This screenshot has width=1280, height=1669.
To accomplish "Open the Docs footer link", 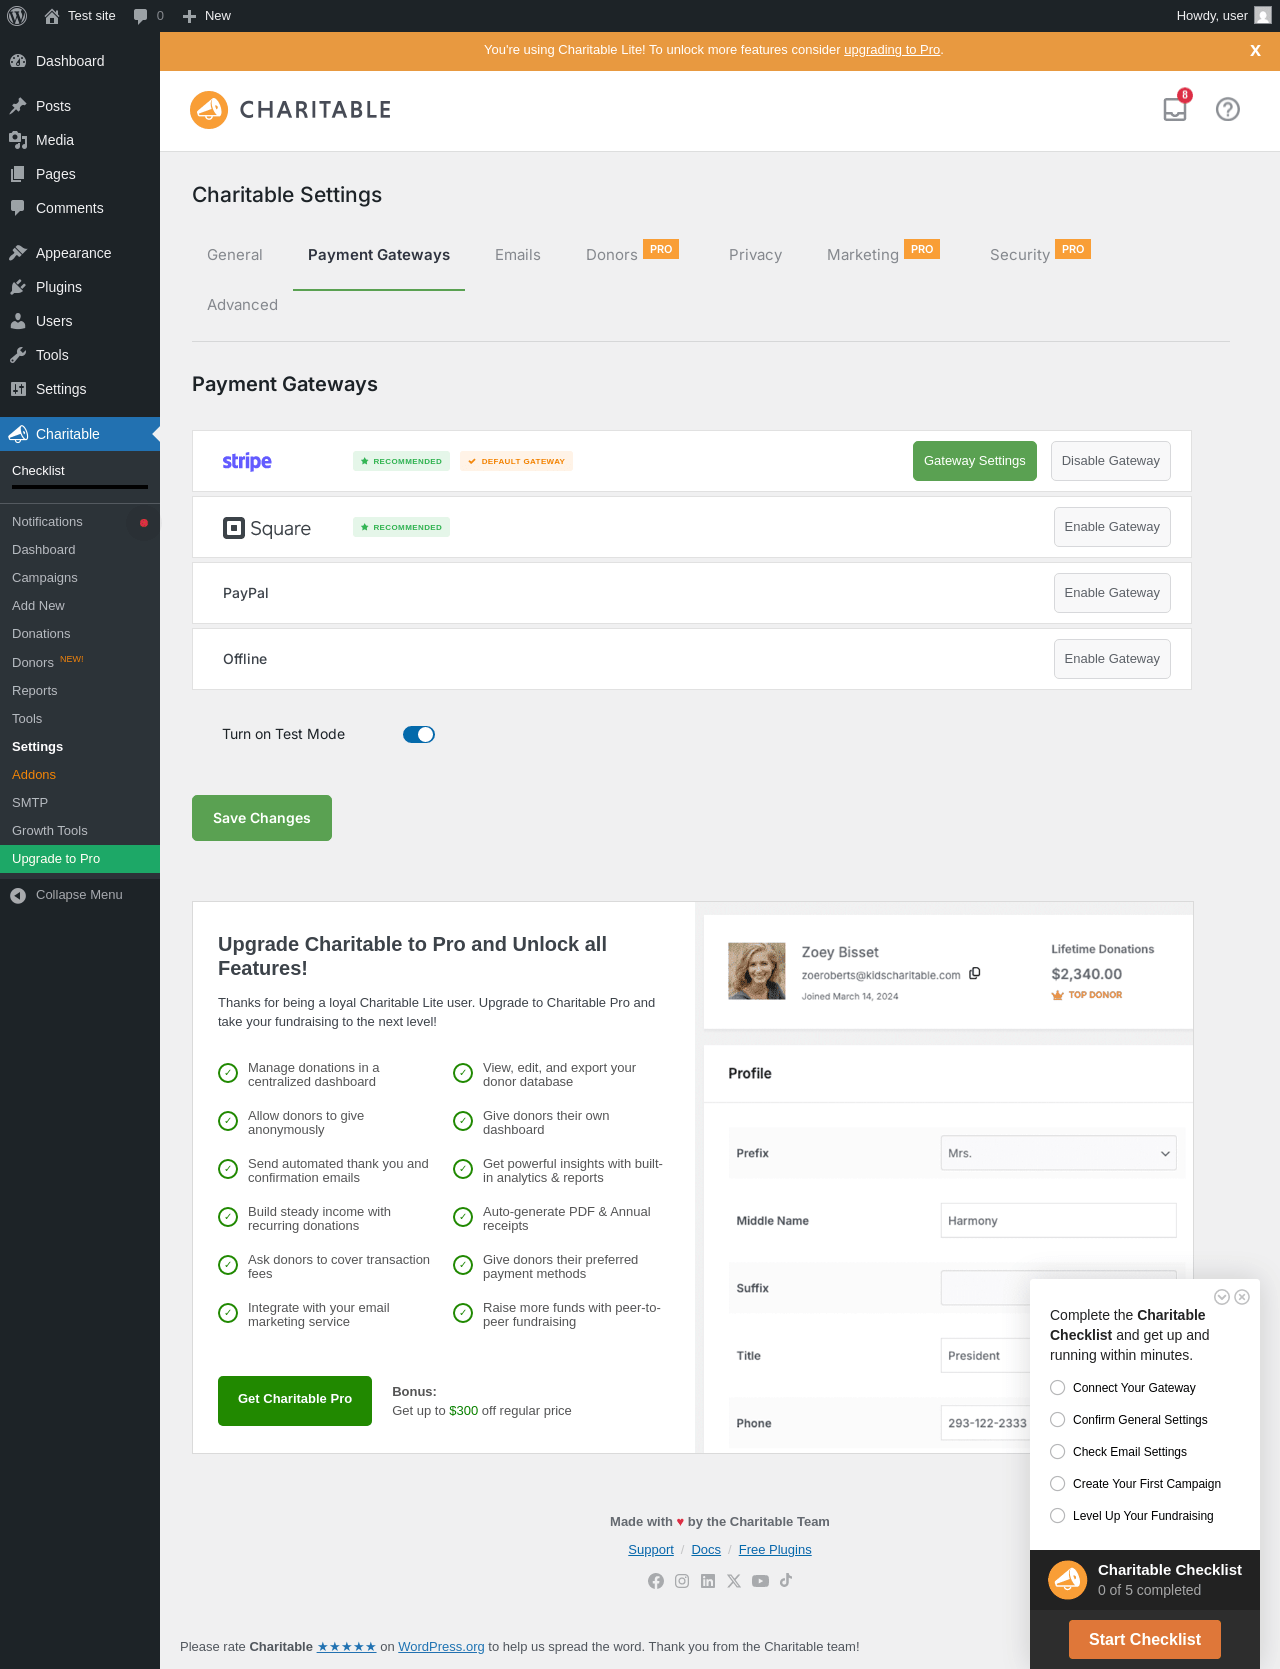I will tap(706, 1550).
